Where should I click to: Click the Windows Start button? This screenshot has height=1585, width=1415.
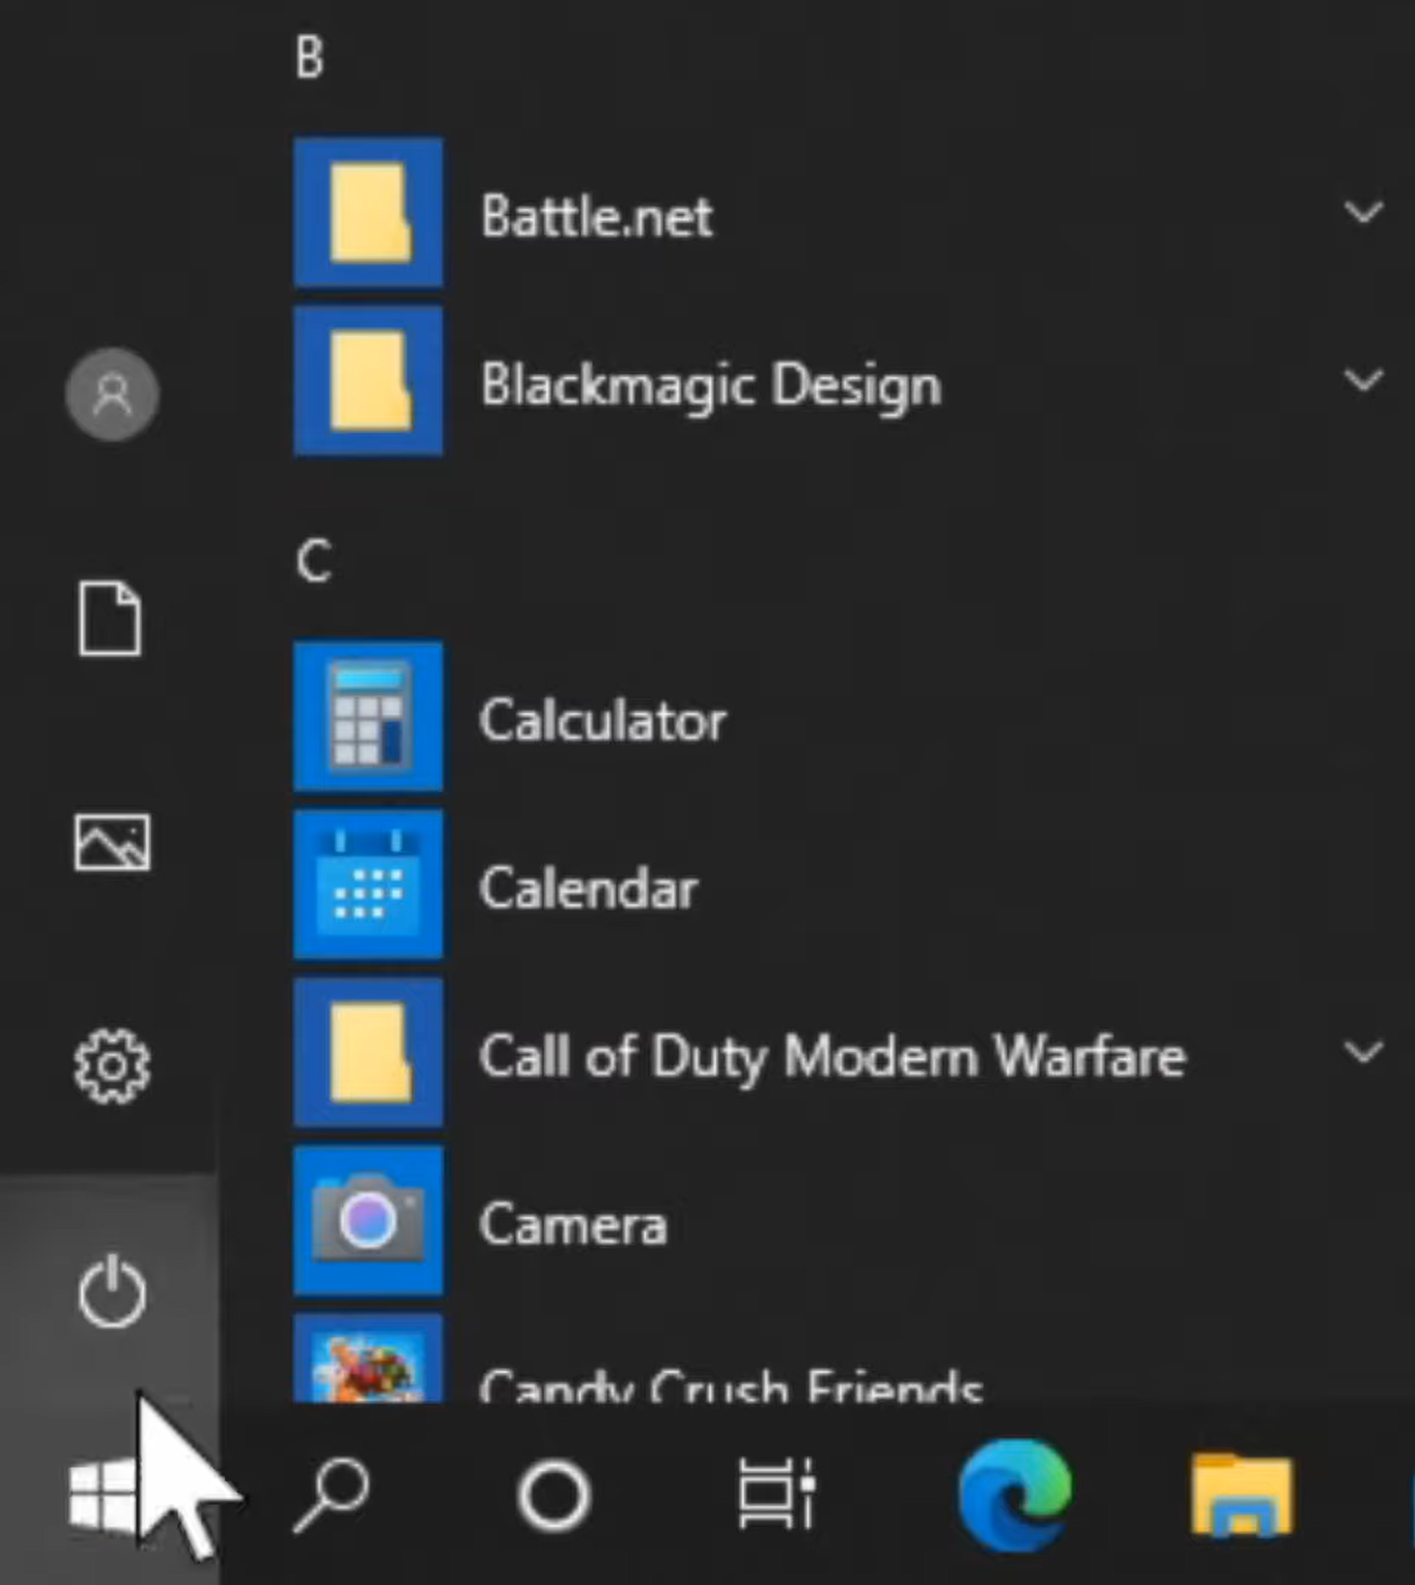(103, 1495)
